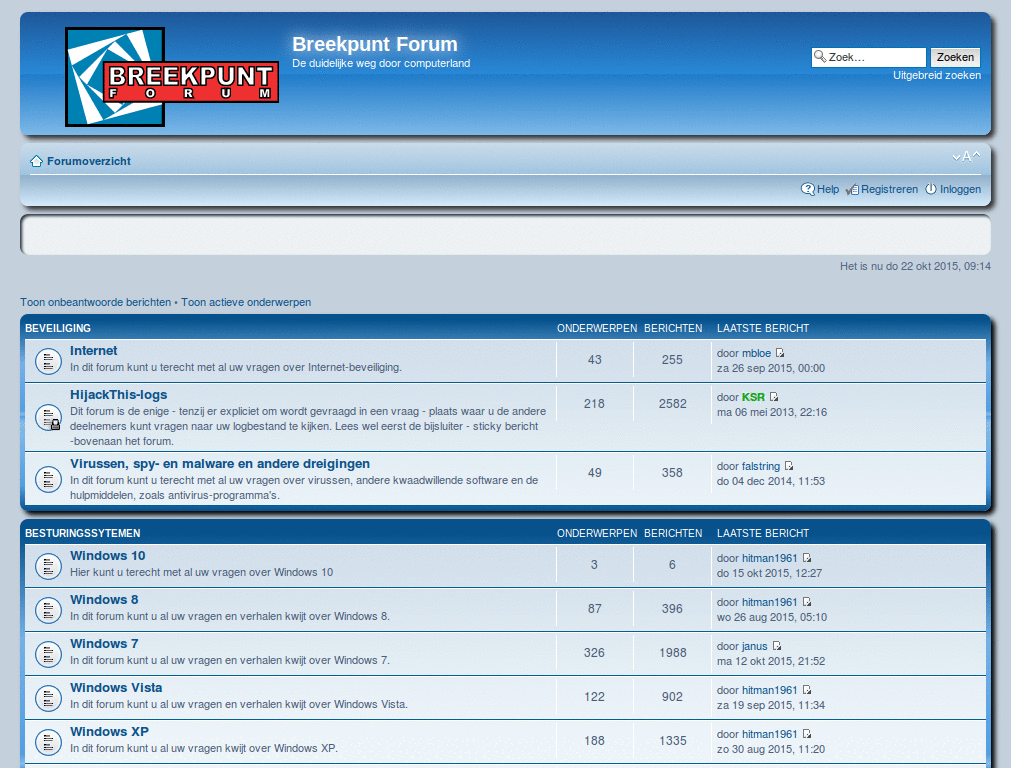Click the Internet forum status icon
The width and height of the screenshot is (1024, 768).
(48, 361)
